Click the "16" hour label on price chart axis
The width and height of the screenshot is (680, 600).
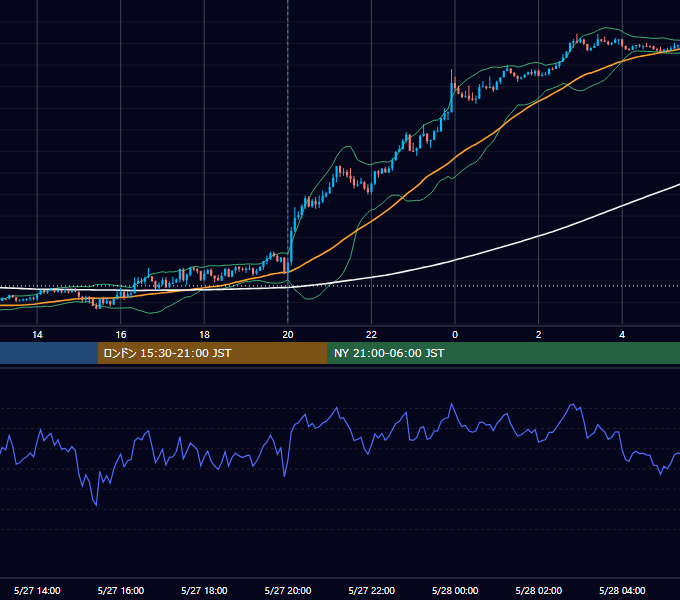point(121,335)
